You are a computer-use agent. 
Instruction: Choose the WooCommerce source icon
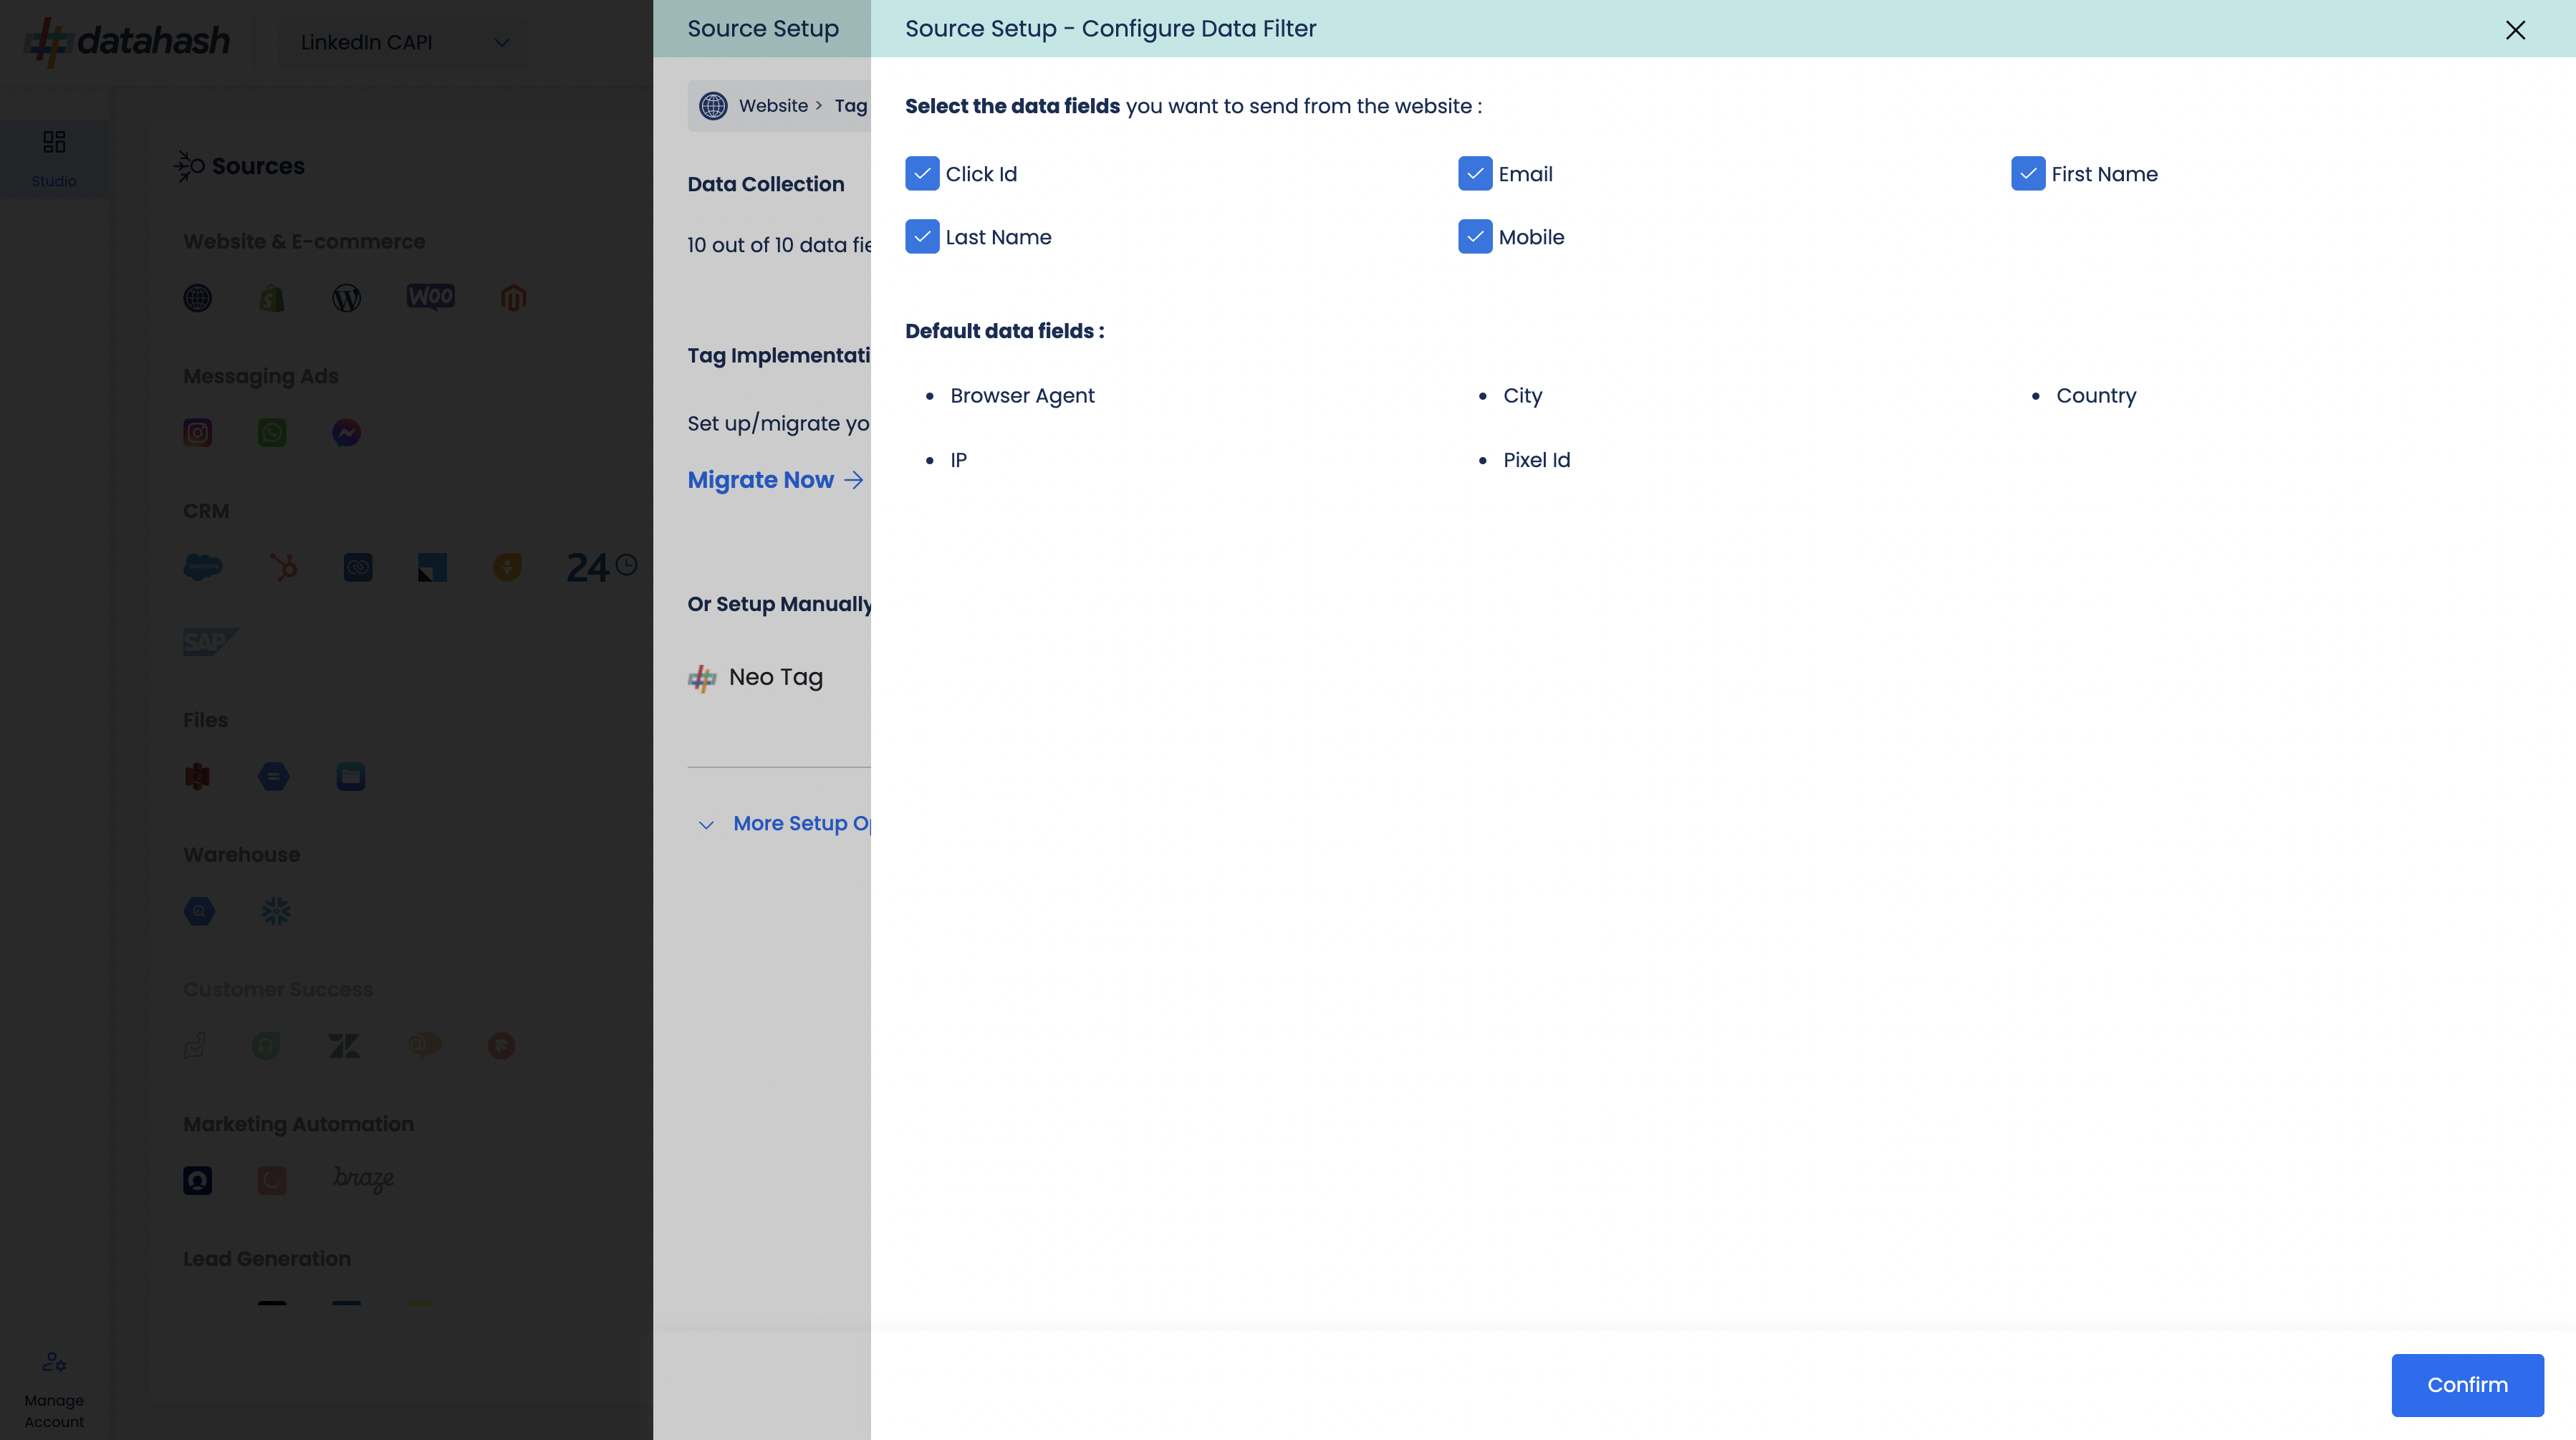[430, 297]
